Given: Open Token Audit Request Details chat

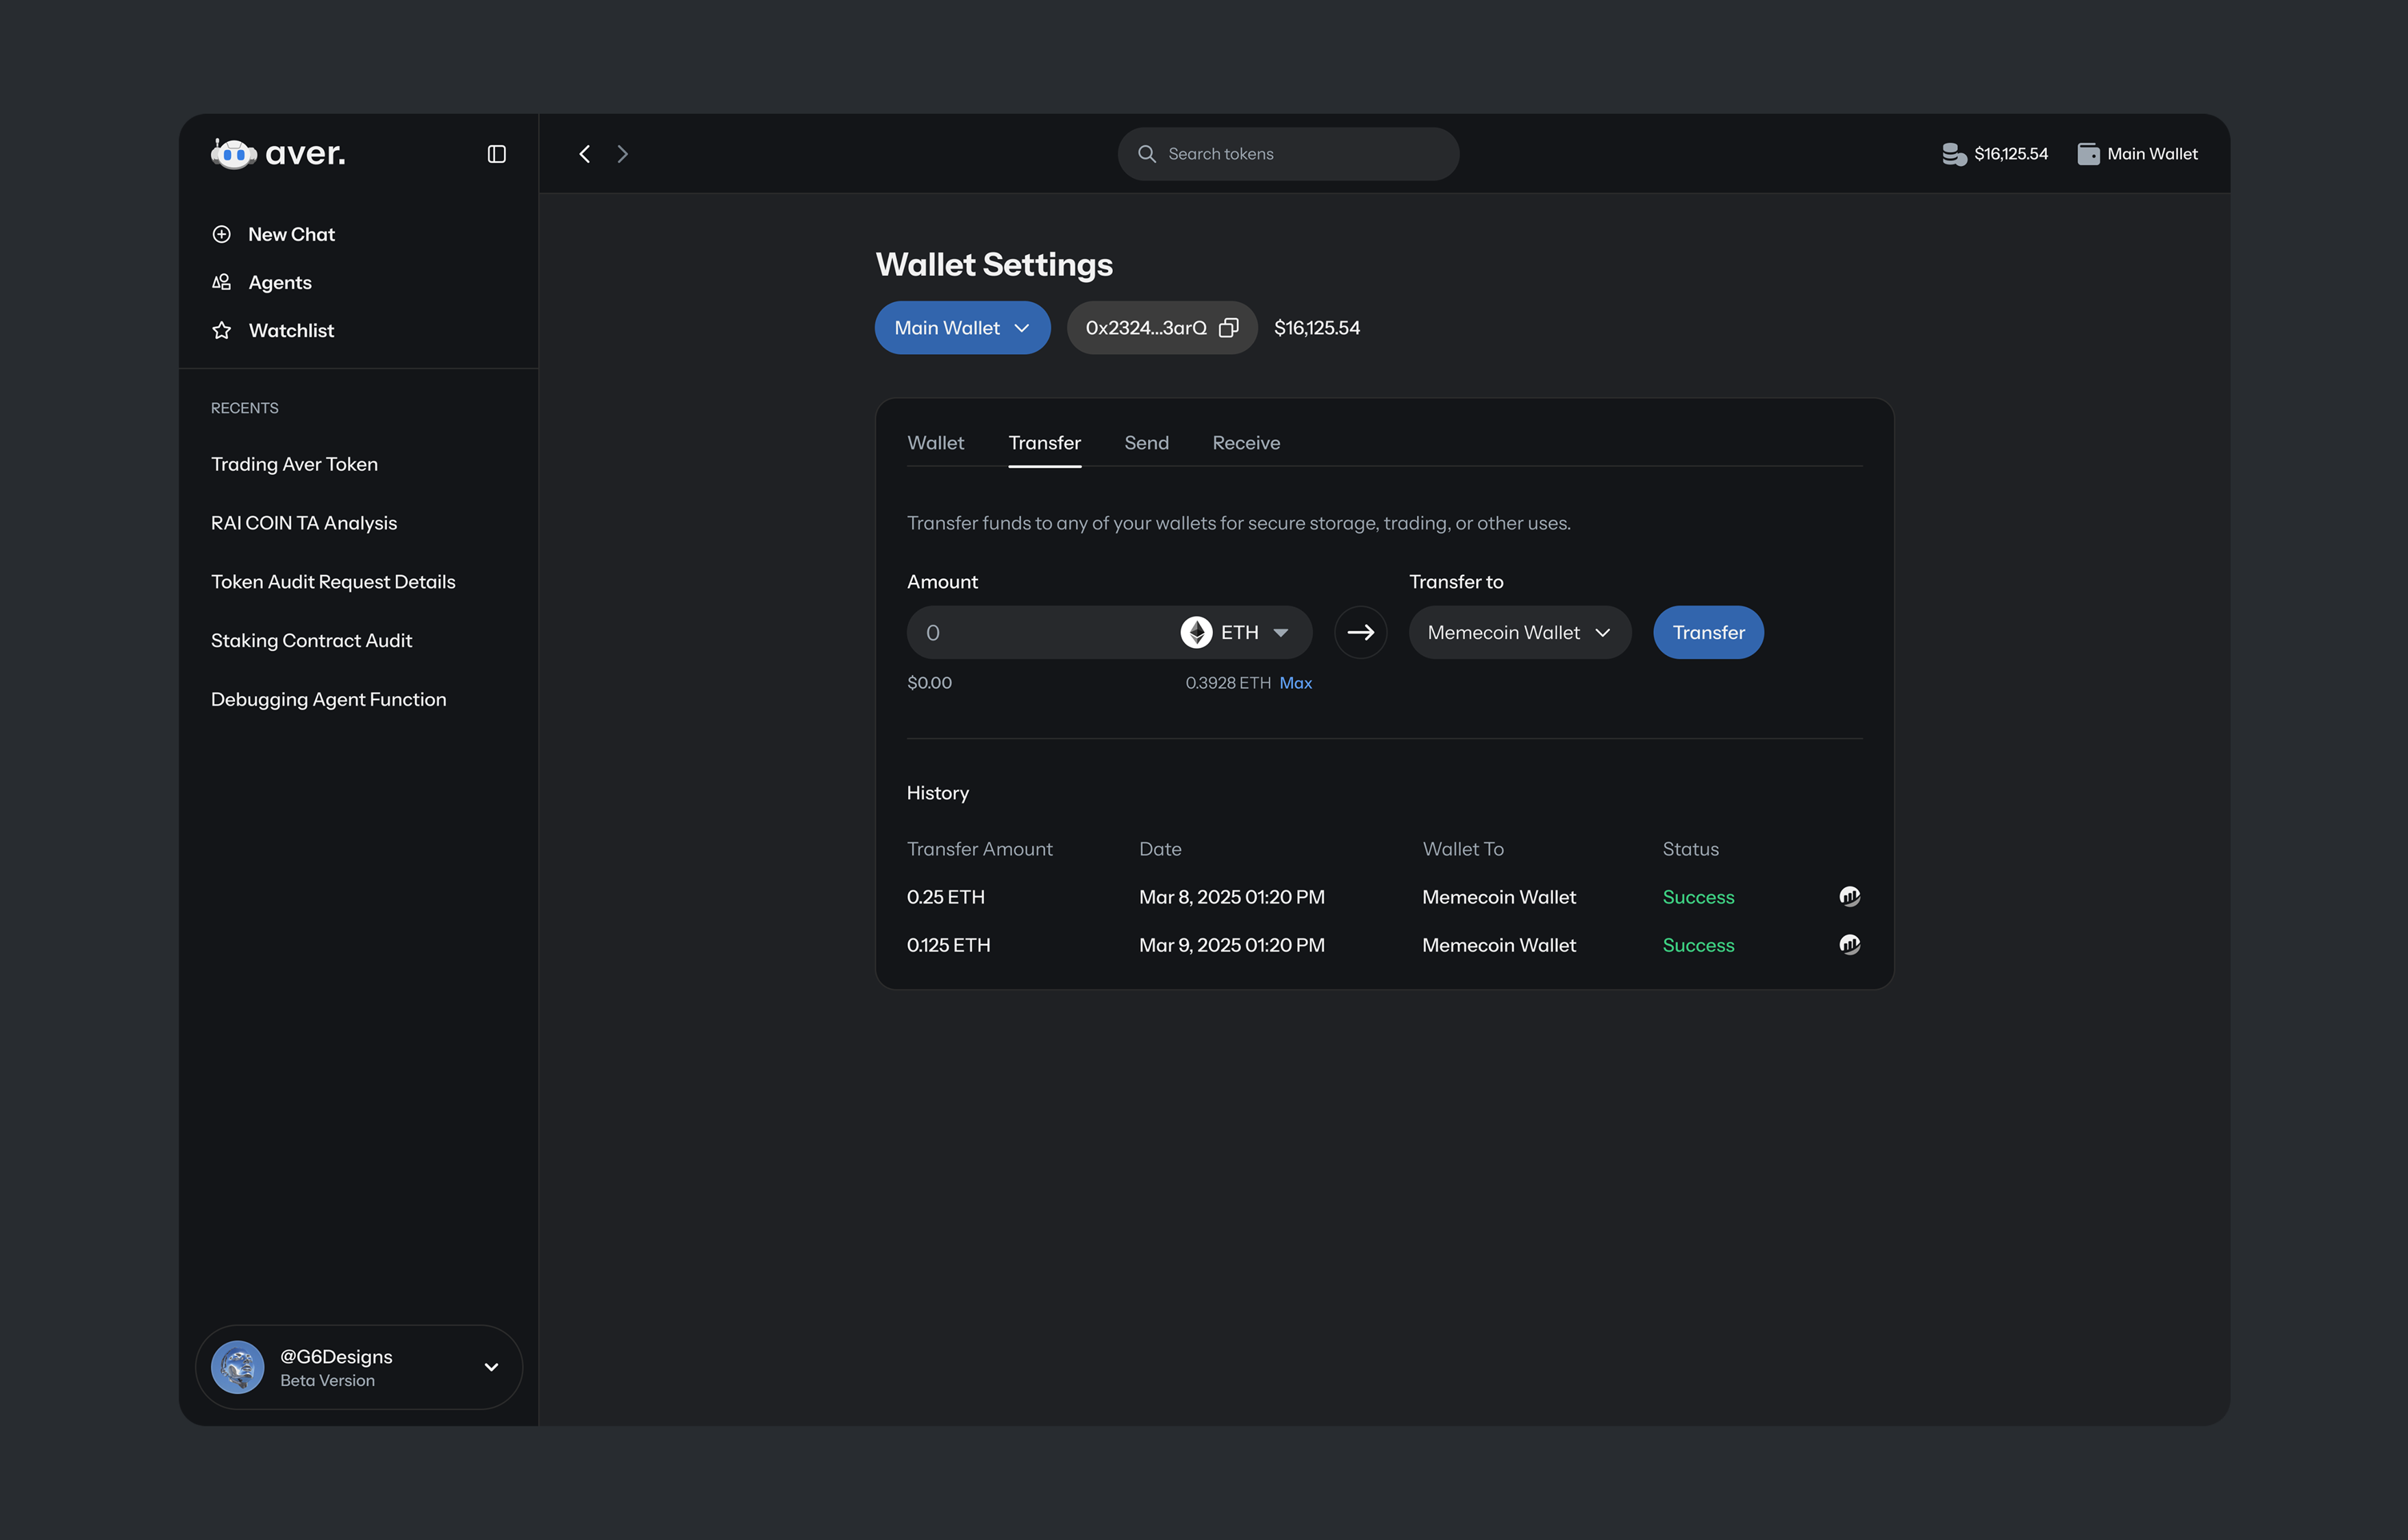Looking at the screenshot, I should click(x=333, y=582).
